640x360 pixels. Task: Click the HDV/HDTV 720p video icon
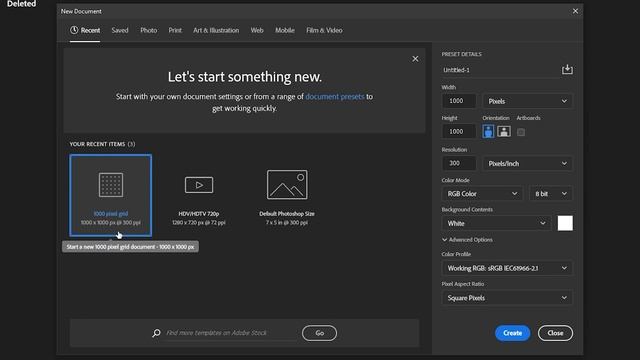pos(199,185)
